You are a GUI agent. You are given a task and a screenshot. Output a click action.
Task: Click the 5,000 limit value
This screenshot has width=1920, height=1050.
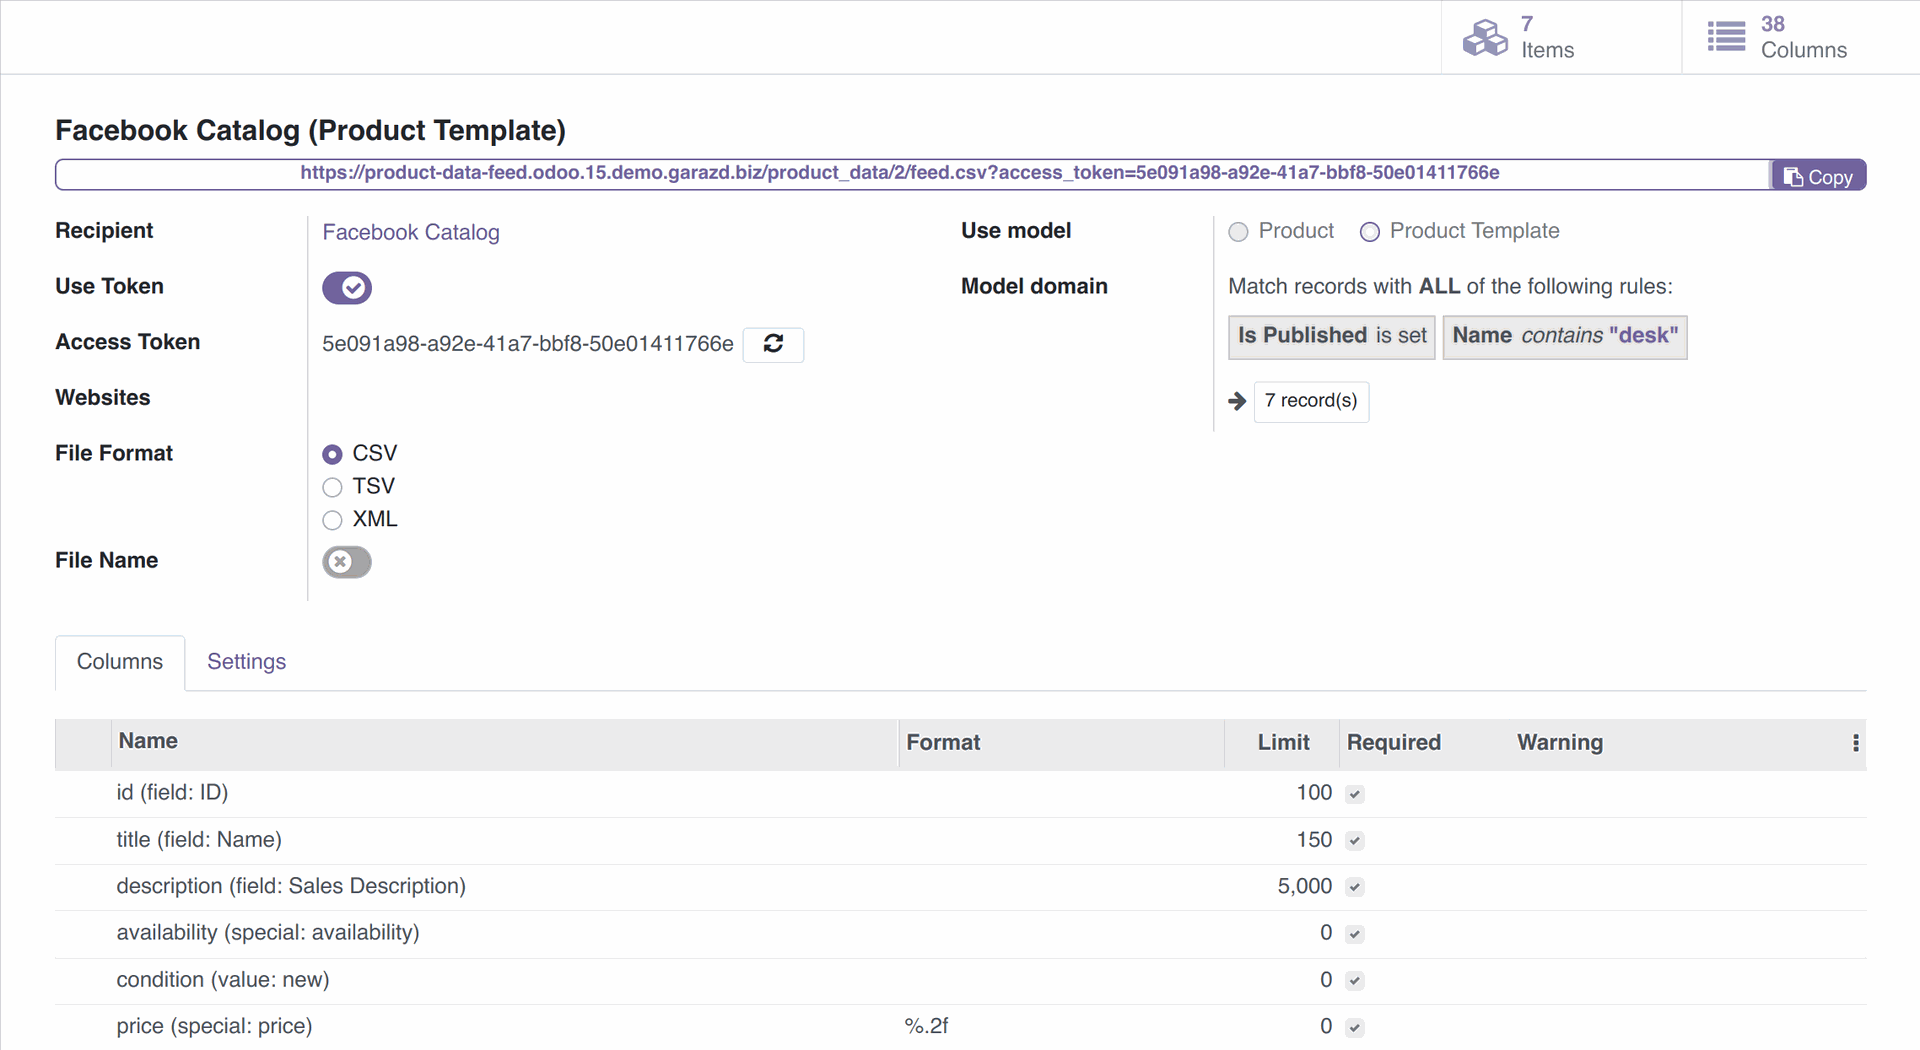tap(1305, 887)
